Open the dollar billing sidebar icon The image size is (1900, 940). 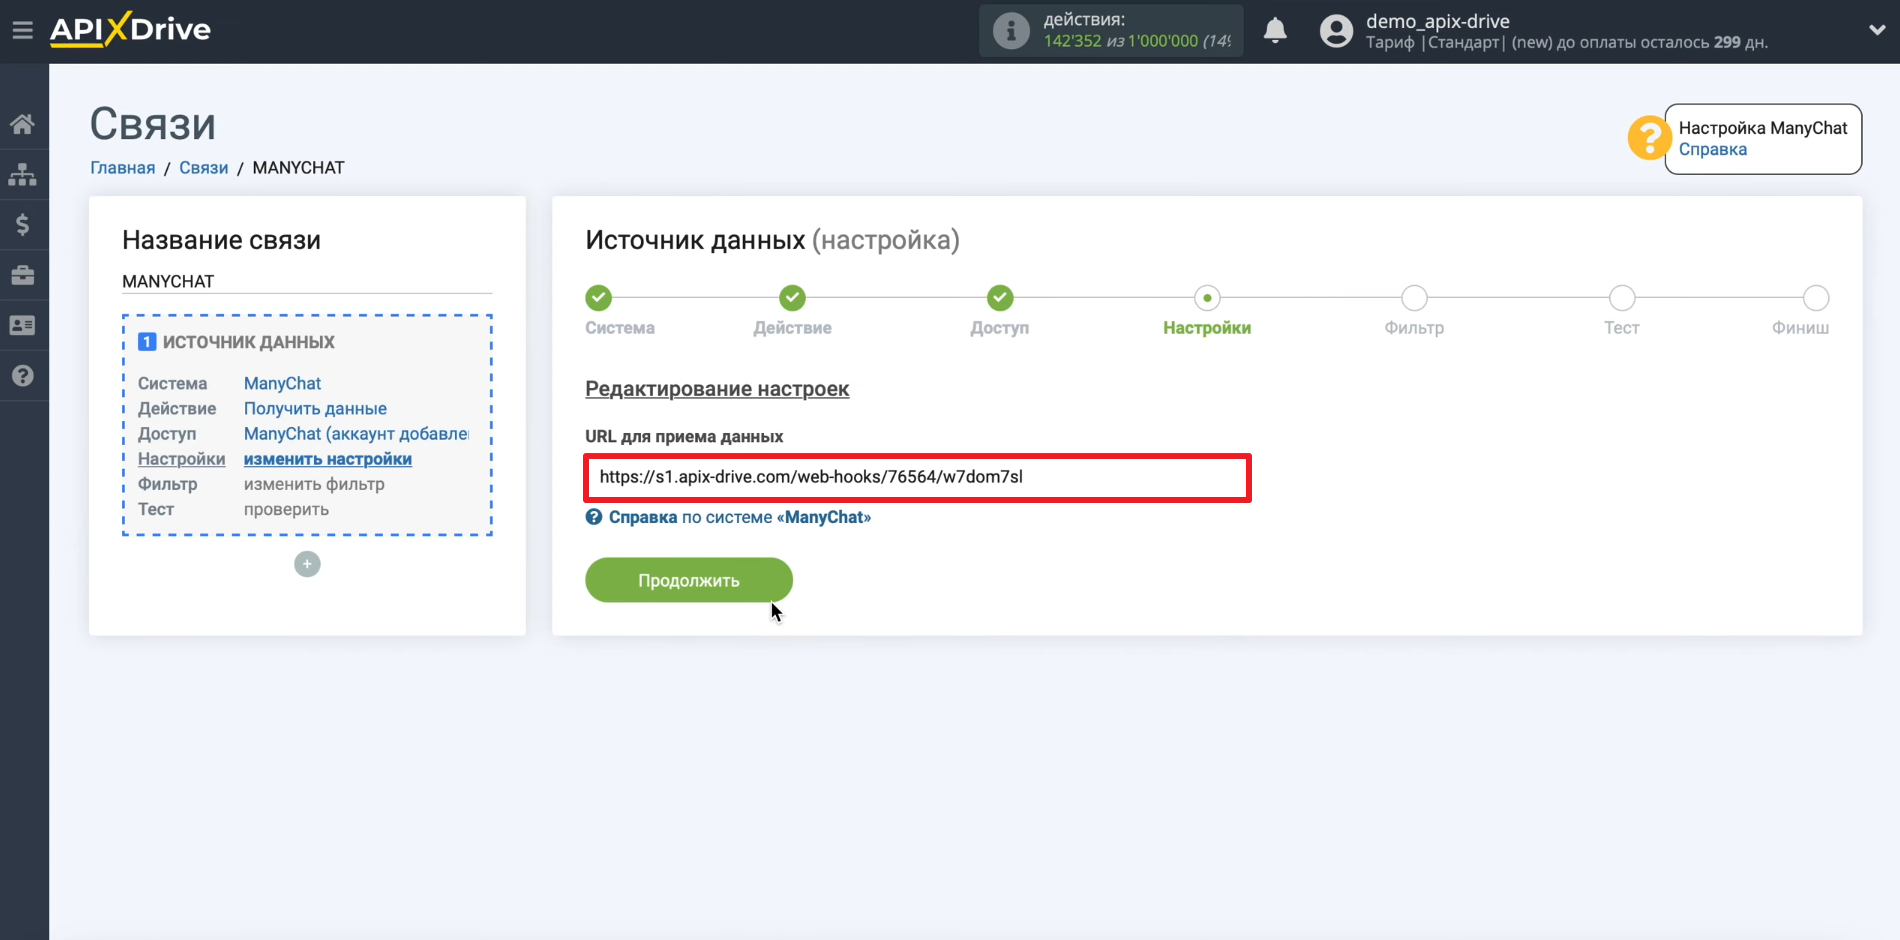click(x=22, y=225)
